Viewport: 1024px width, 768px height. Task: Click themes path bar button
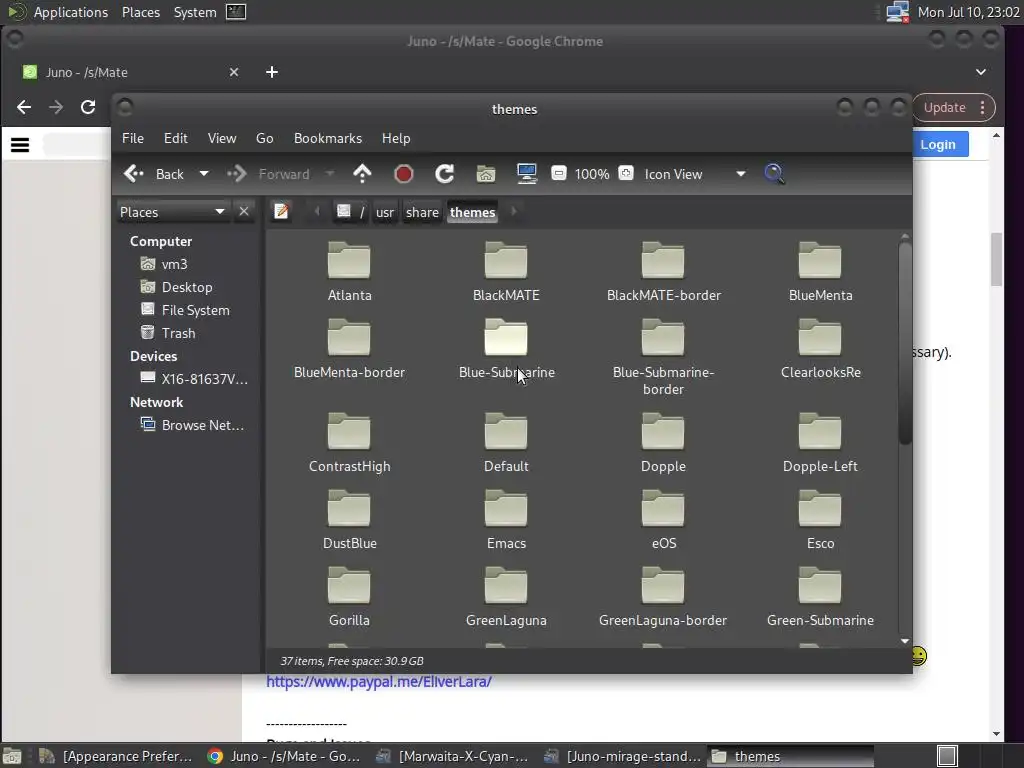click(472, 212)
